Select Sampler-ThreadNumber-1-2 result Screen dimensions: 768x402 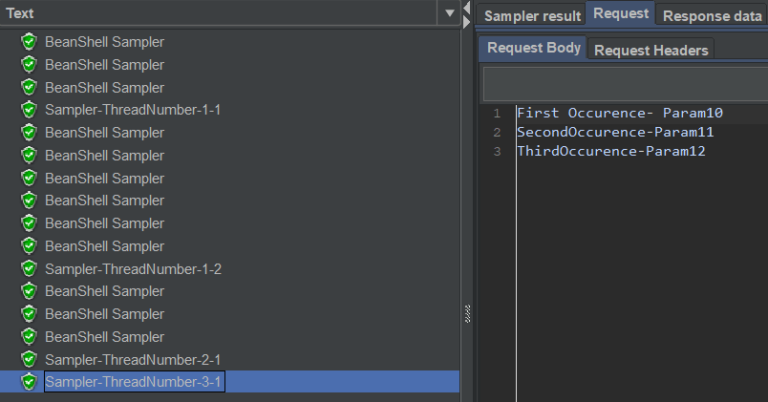(133, 269)
